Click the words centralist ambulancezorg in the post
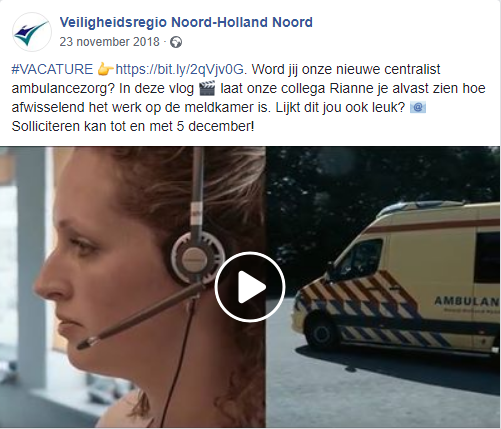The height and width of the screenshot is (429, 501). pyautogui.click(x=226, y=79)
